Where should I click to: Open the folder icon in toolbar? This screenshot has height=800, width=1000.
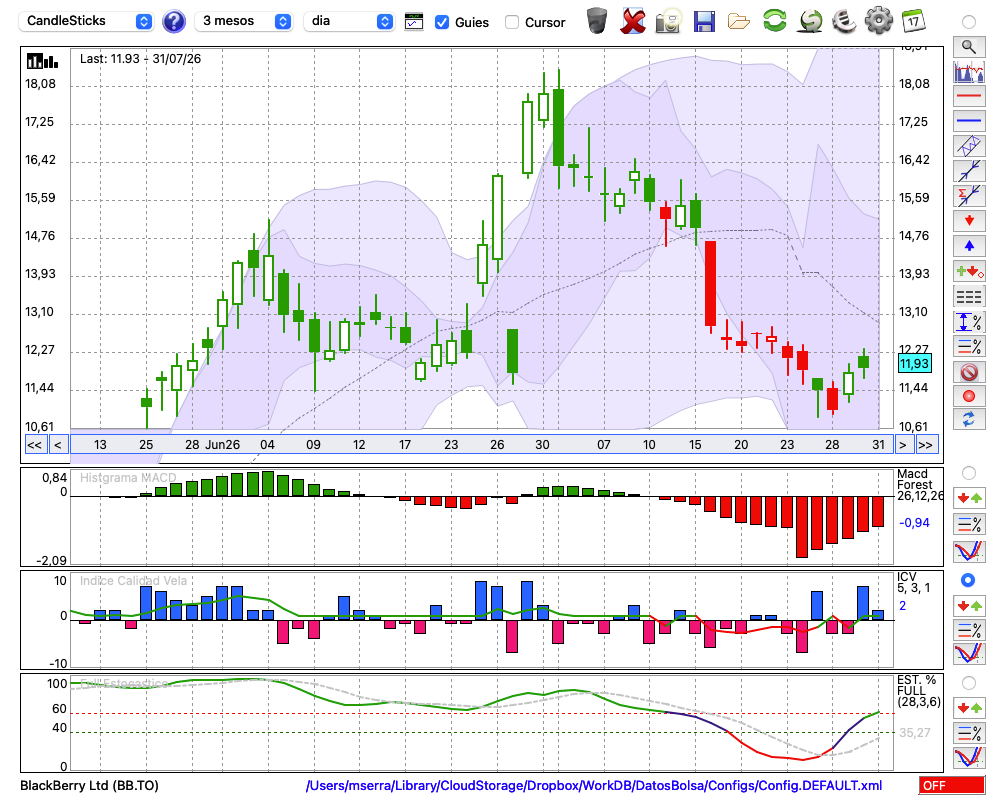pyautogui.click(x=739, y=22)
